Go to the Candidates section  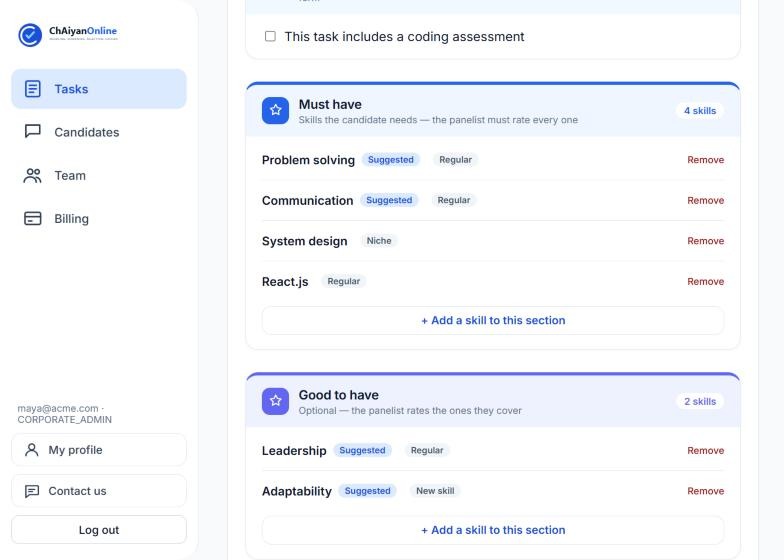pyautogui.click(x=99, y=132)
